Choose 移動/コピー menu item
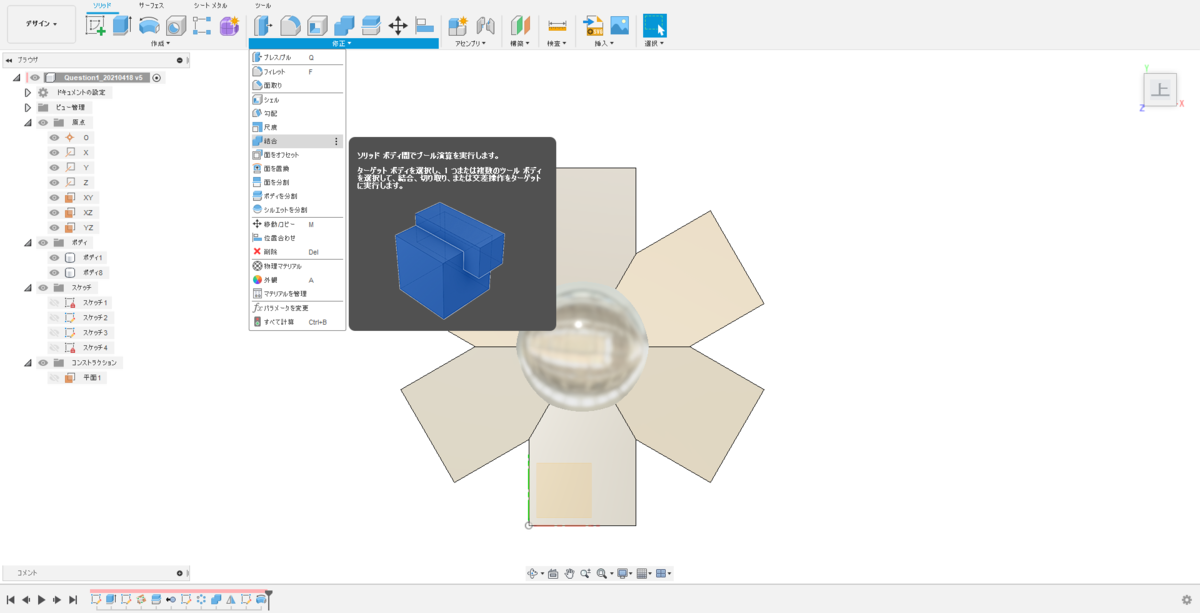 pos(298,224)
